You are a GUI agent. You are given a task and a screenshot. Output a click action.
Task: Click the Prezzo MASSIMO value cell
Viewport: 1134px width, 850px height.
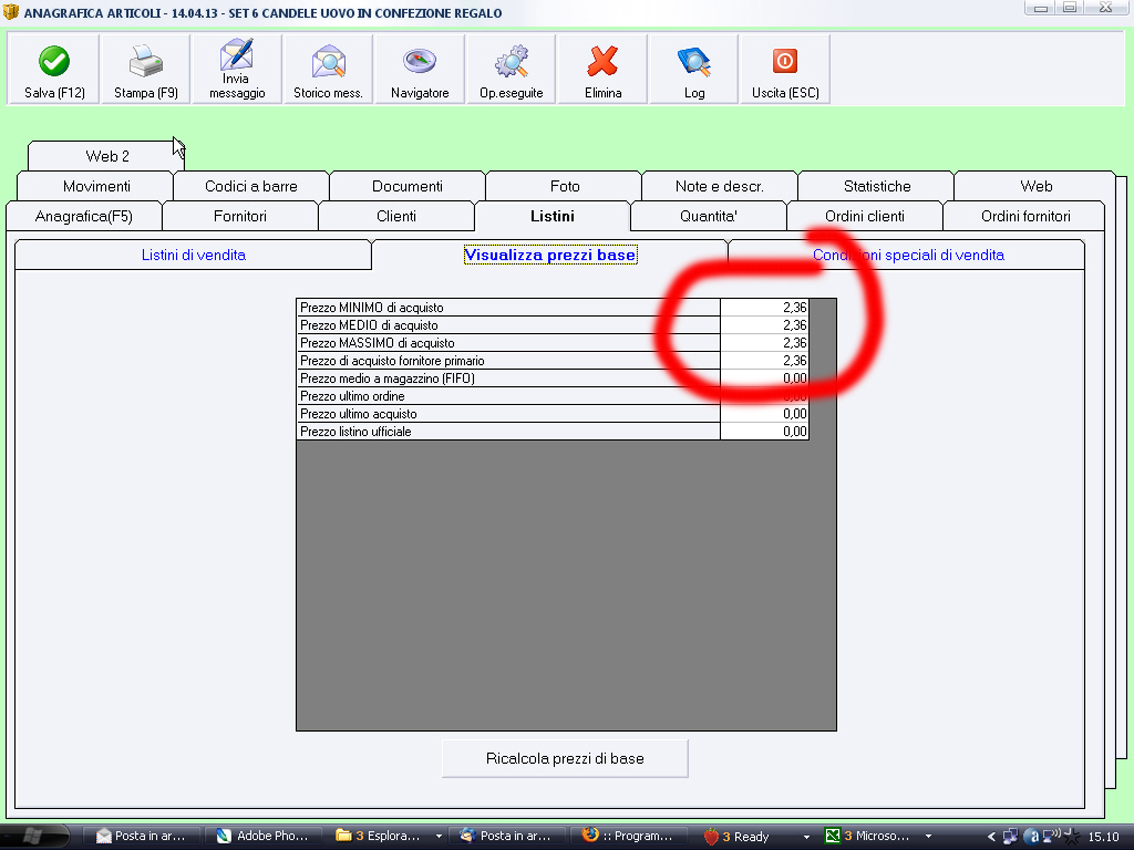pos(764,343)
